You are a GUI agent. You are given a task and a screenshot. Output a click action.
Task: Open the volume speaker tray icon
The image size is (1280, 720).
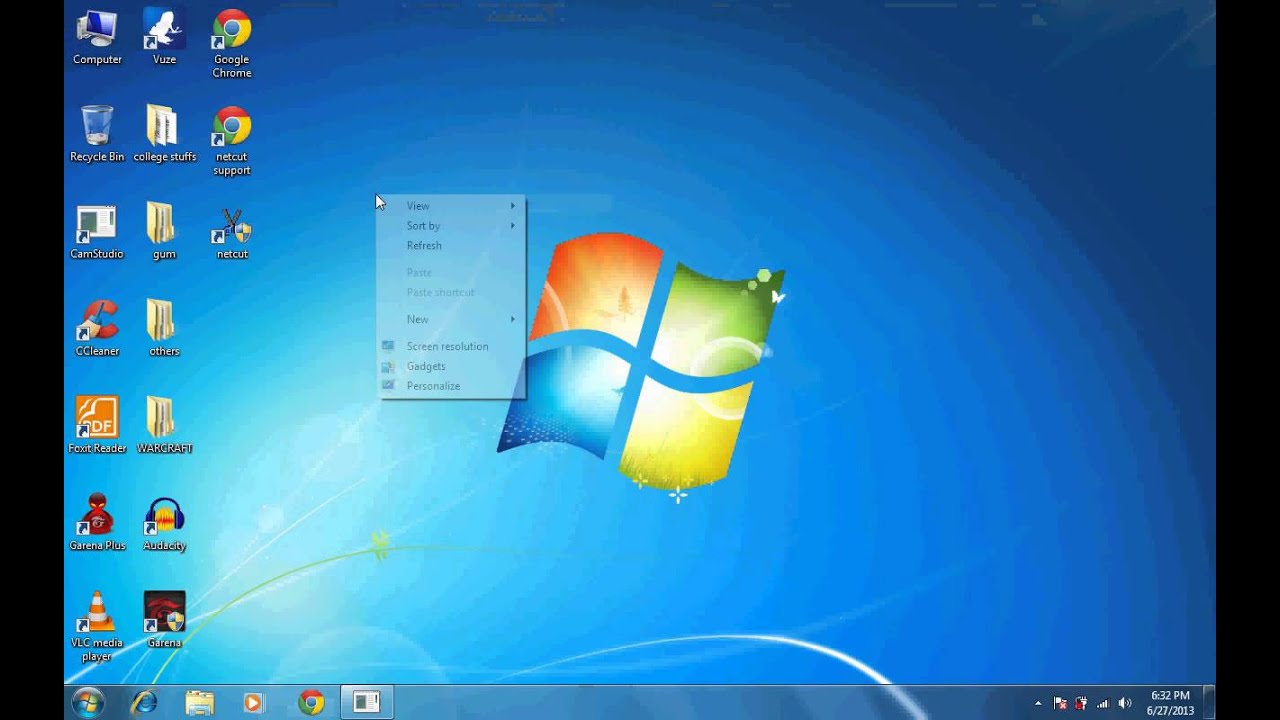pyautogui.click(x=1125, y=703)
